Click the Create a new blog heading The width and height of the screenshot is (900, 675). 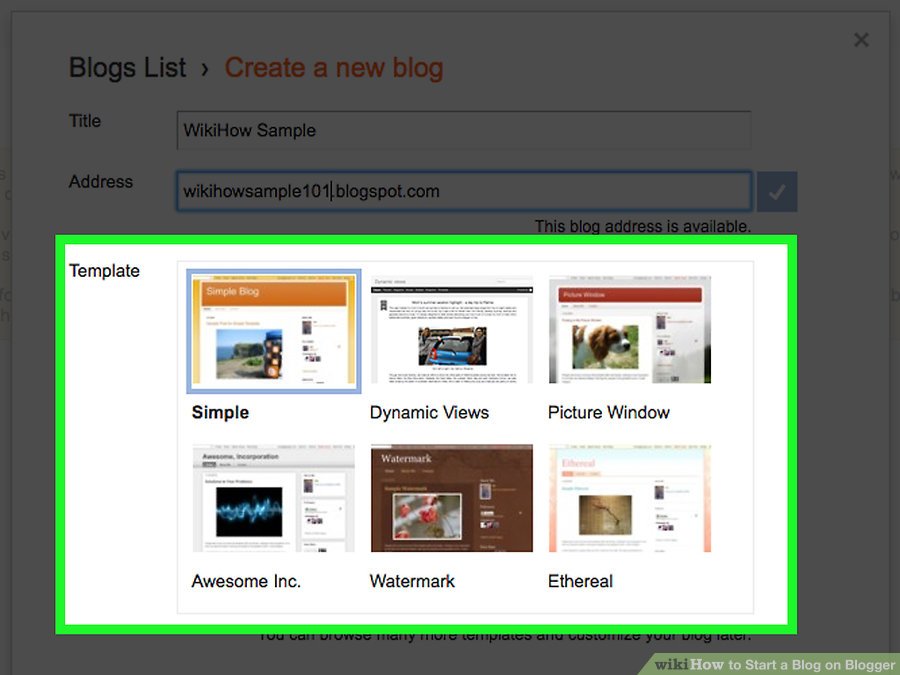click(x=333, y=68)
